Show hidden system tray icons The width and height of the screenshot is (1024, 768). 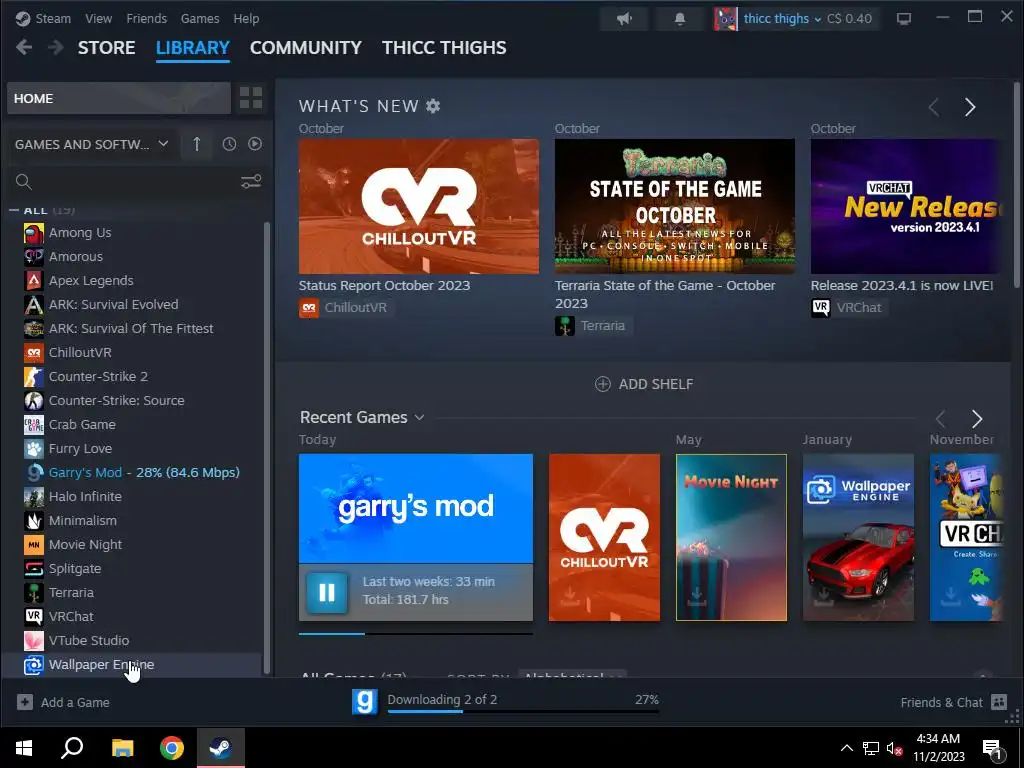tap(846, 748)
